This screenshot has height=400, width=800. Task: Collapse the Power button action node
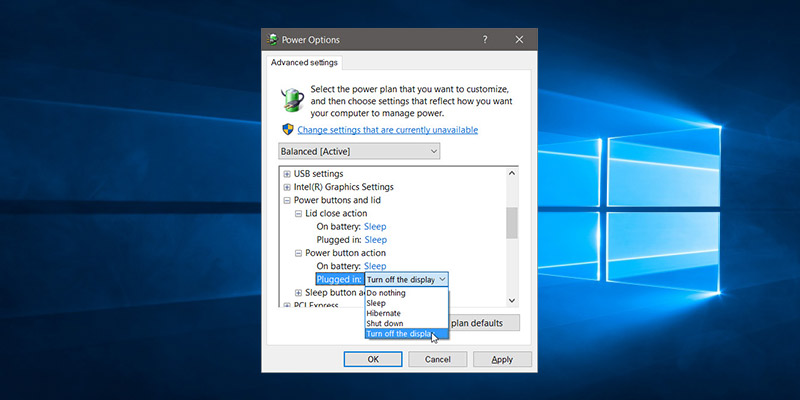tap(298, 253)
